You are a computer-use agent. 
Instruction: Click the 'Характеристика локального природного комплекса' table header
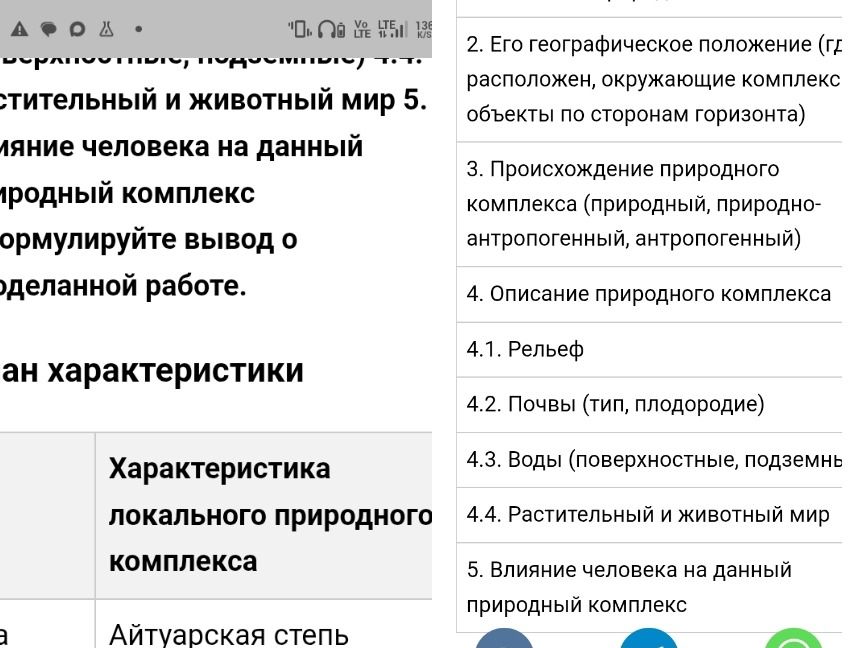tap(264, 515)
